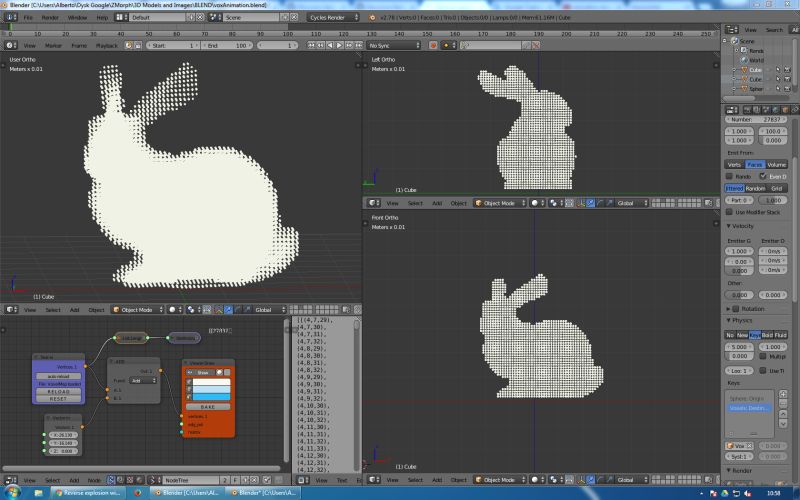The width and height of the screenshot is (800, 500).
Task: Open Object Mode dropdown in Front Ortho header
Action: click(499, 480)
